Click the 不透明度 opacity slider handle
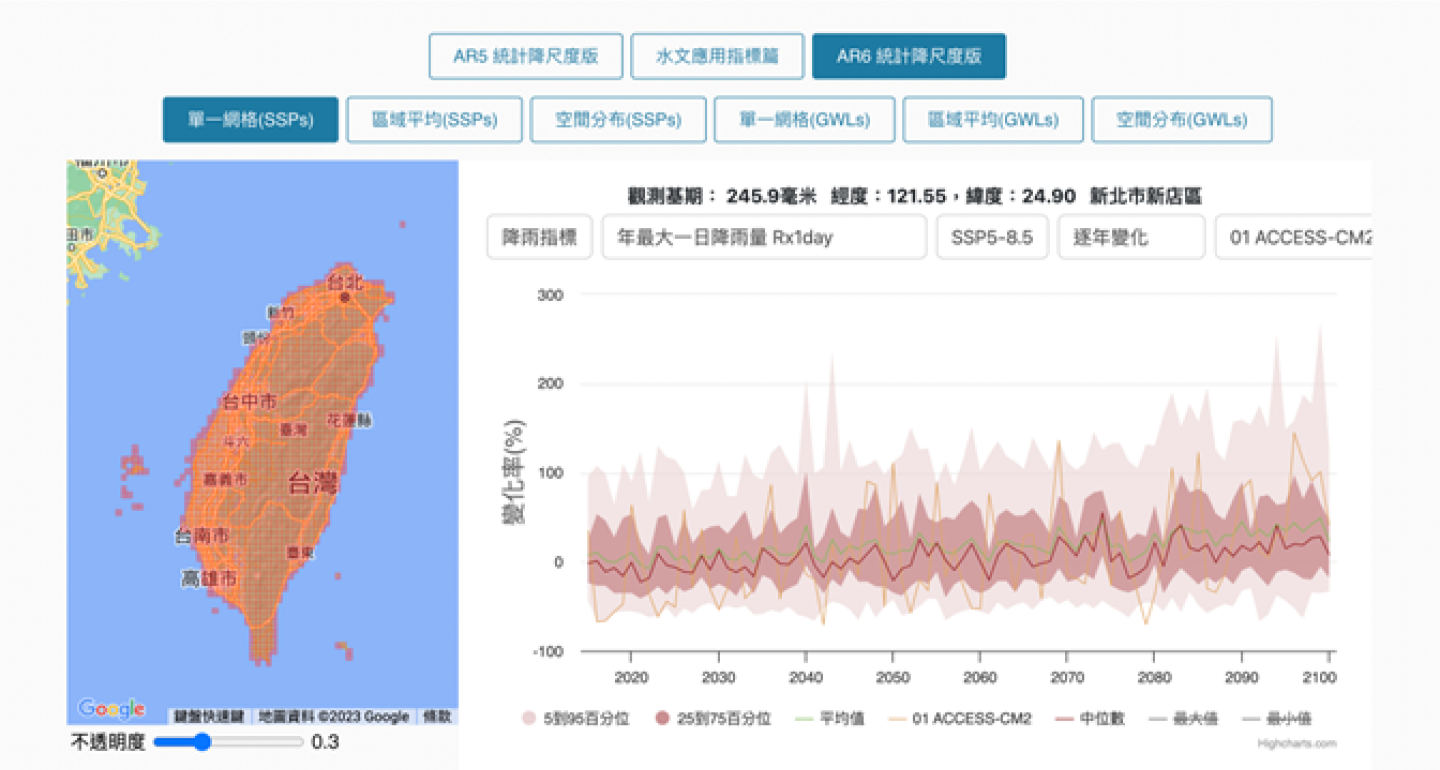The height and width of the screenshot is (770, 1440). tap(203, 742)
